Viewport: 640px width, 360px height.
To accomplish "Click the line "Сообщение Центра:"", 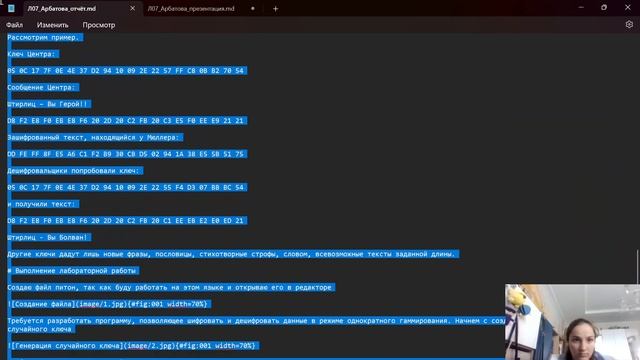I will [x=41, y=88].
